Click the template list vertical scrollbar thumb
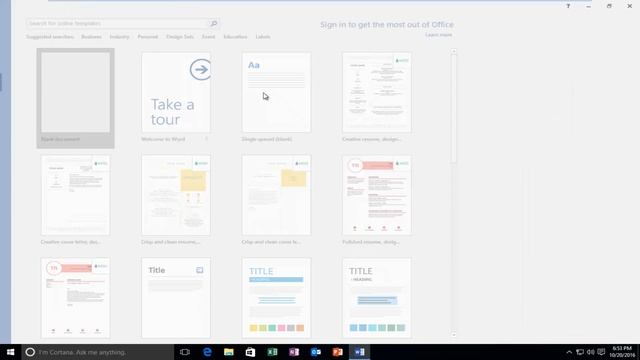 (453, 109)
